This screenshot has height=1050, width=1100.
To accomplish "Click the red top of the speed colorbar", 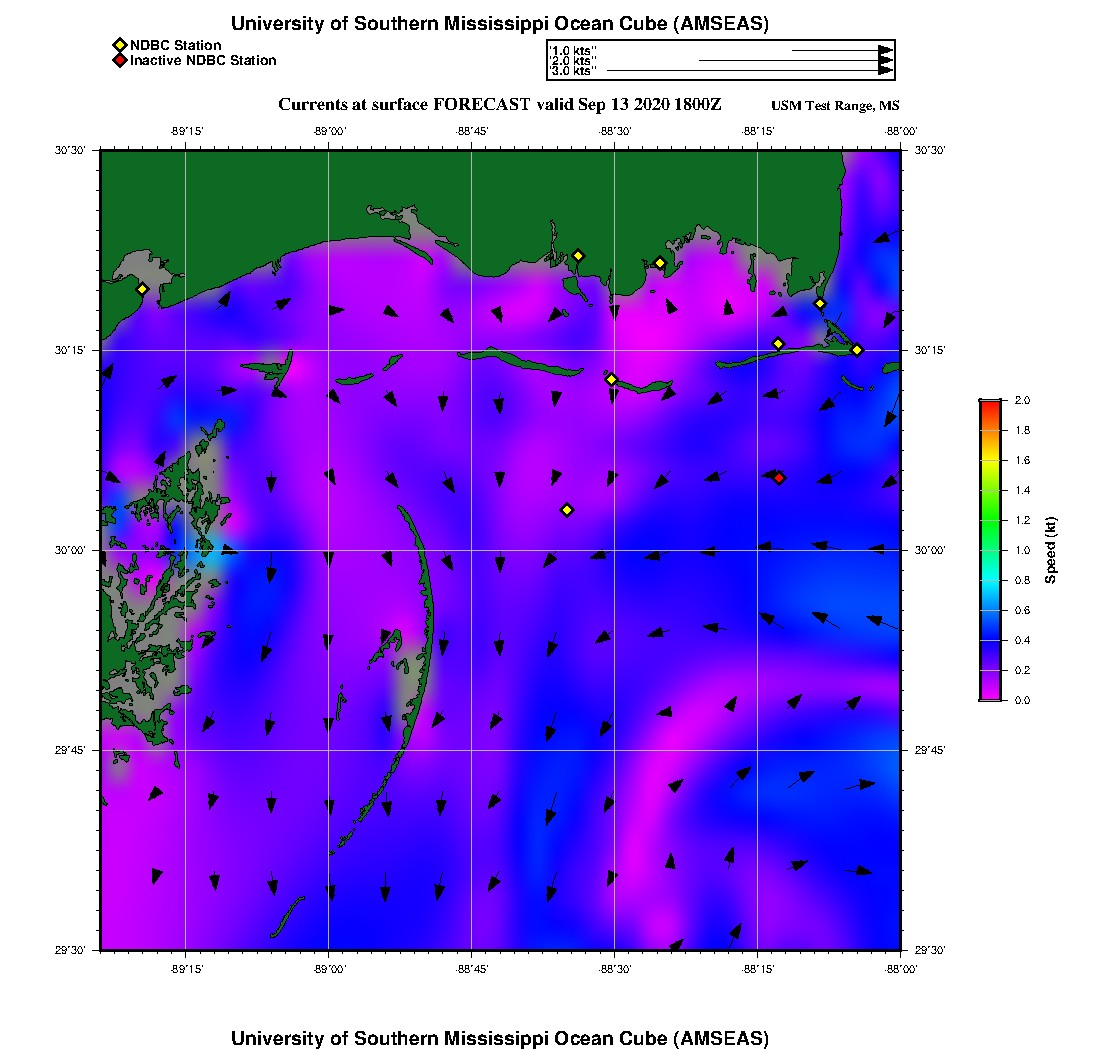I will pos(989,404).
